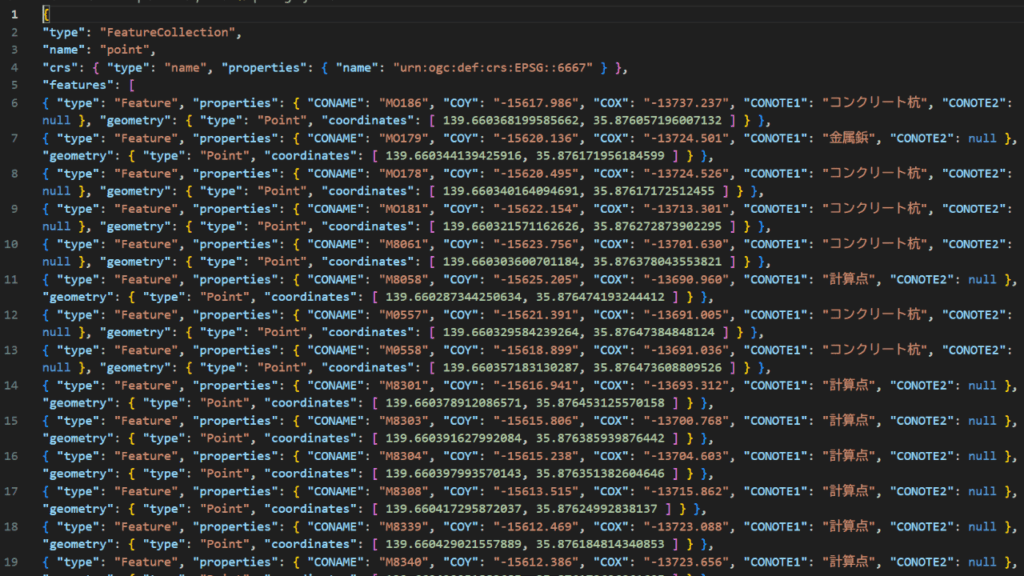The image size is (1024, 576).
Task: Click longitude "139.660340164094691"
Action: click(511, 191)
